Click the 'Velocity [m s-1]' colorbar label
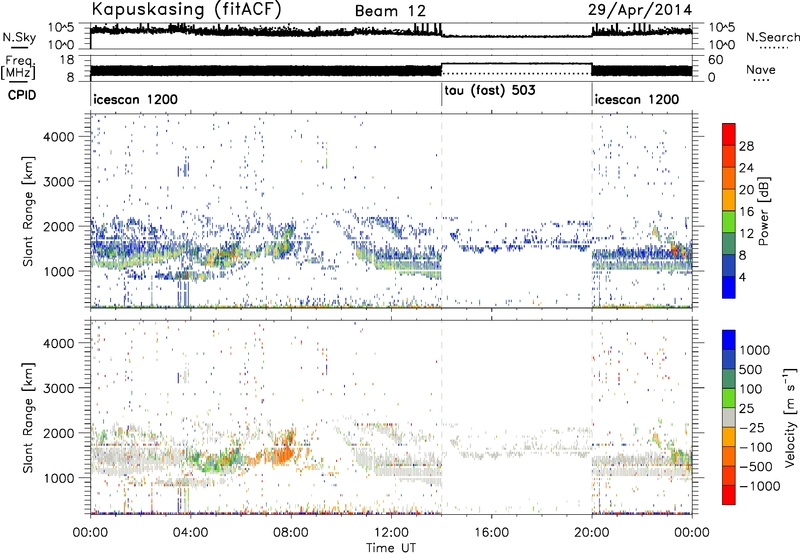Screen dimensions: 800x554 pos(790,417)
